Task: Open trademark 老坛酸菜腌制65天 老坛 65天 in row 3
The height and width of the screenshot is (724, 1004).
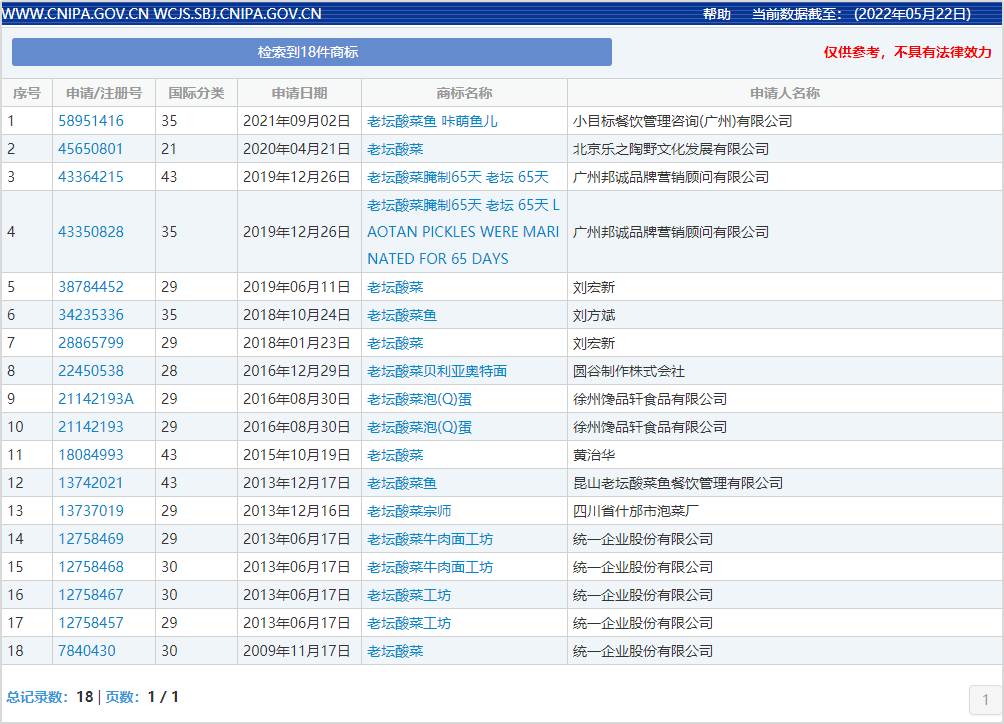Action: [x=458, y=177]
